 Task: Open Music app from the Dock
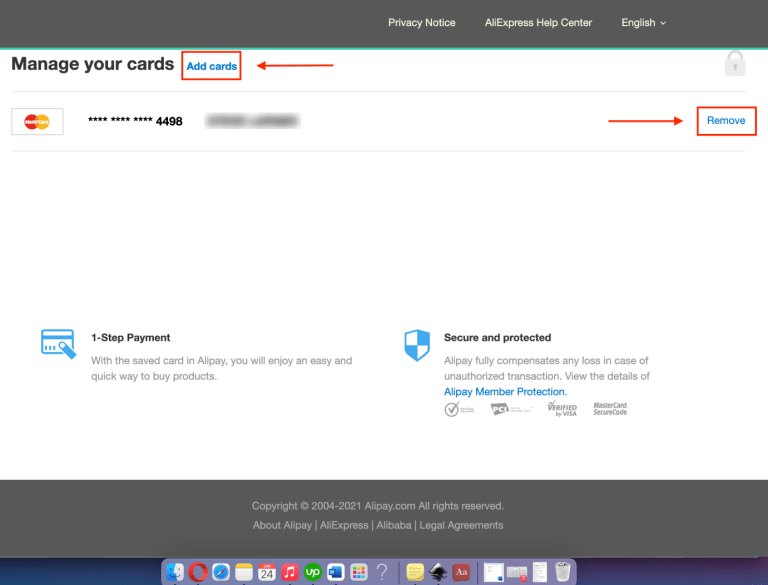click(290, 572)
